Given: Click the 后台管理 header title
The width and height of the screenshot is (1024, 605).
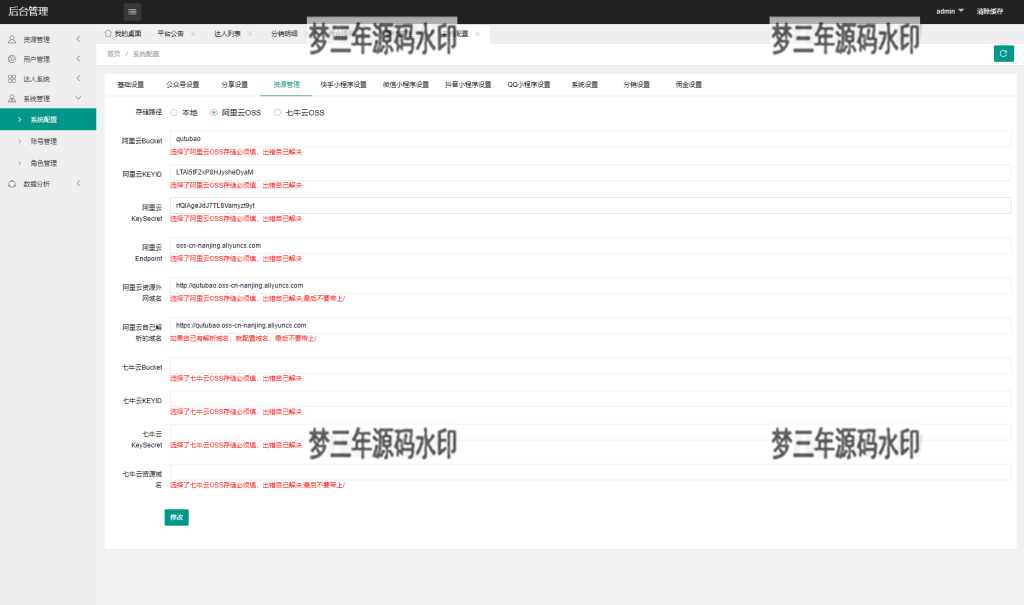Looking at the screenshot, I should [x=28, y=11].
